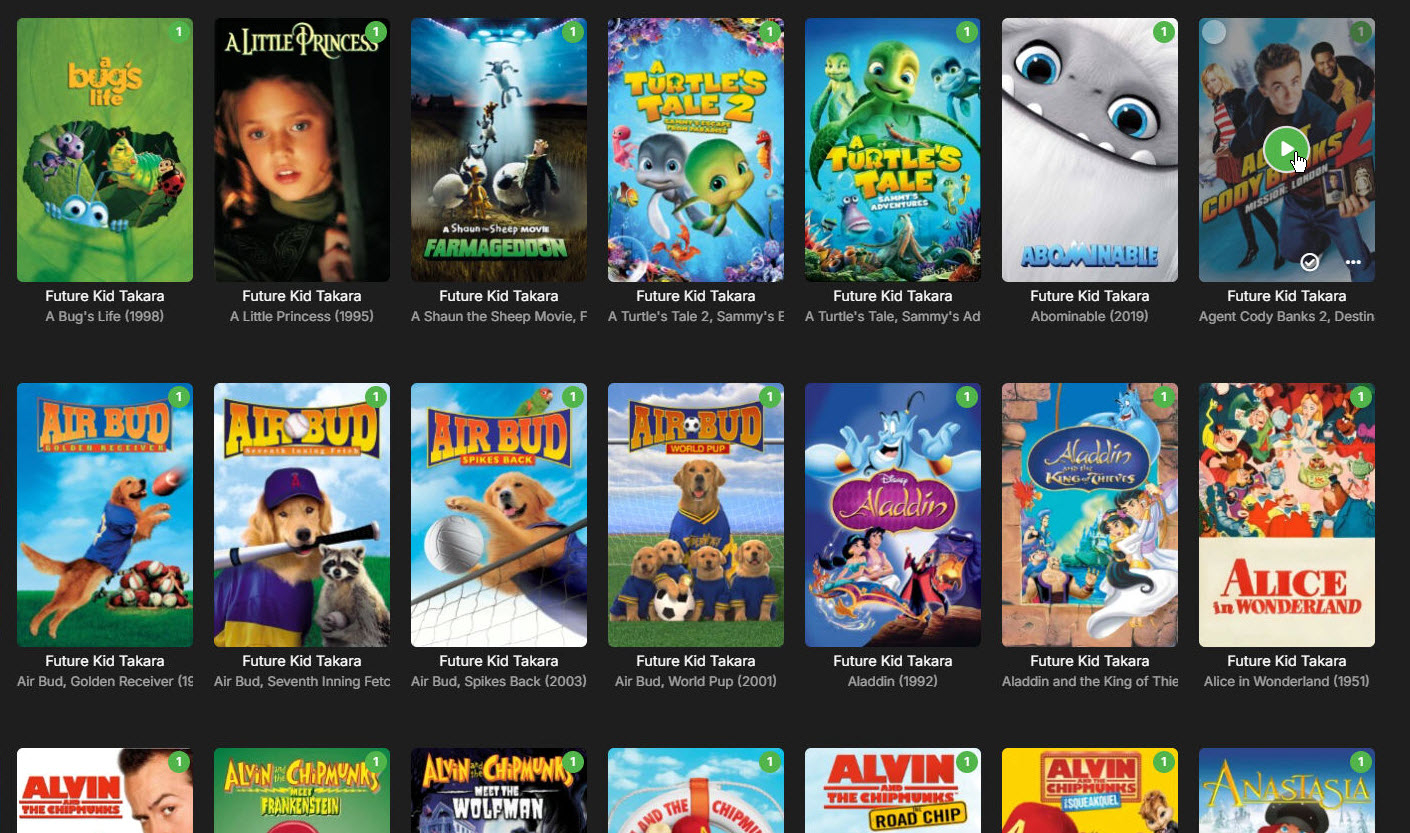Click the green badge on the Anastasia poster

pyautogui.click(x=1360, y=762)
